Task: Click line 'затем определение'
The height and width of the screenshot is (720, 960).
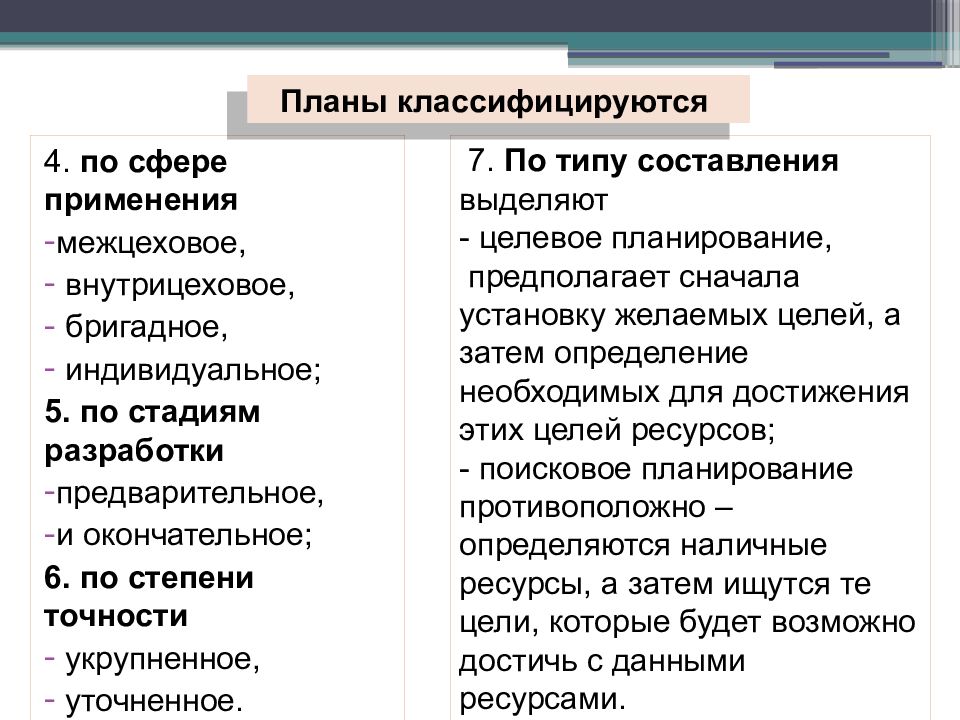Action: (x=604, y=354)
